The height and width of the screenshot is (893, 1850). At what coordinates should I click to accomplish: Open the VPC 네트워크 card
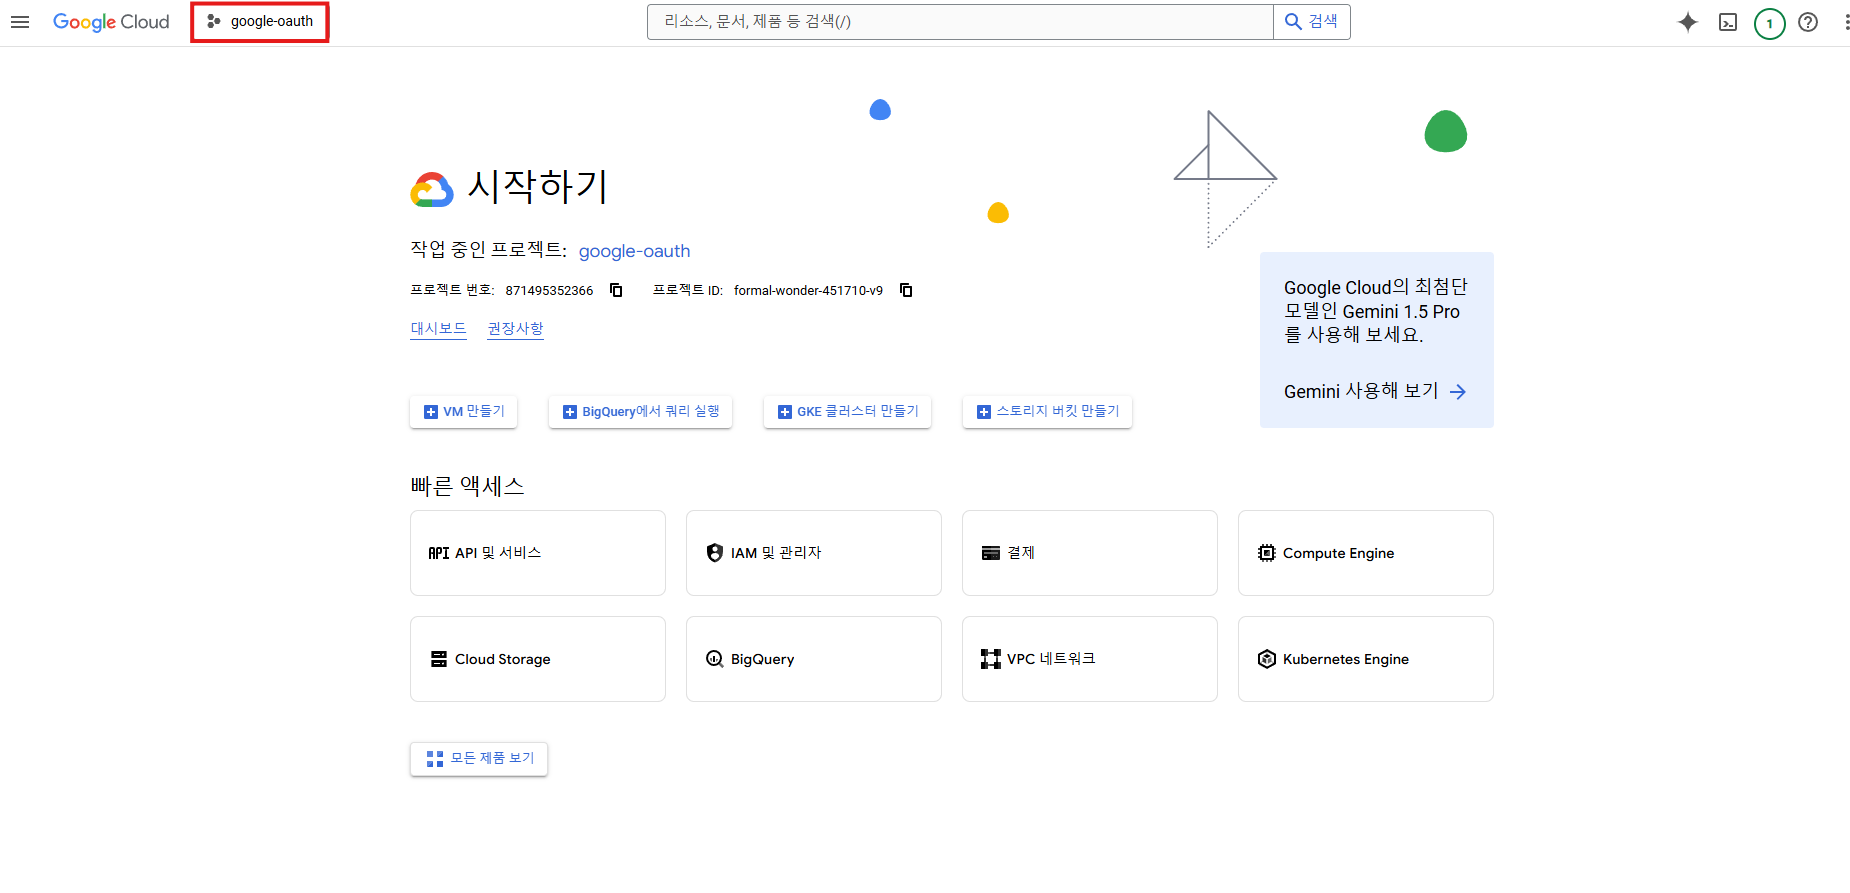point(1090,659)
